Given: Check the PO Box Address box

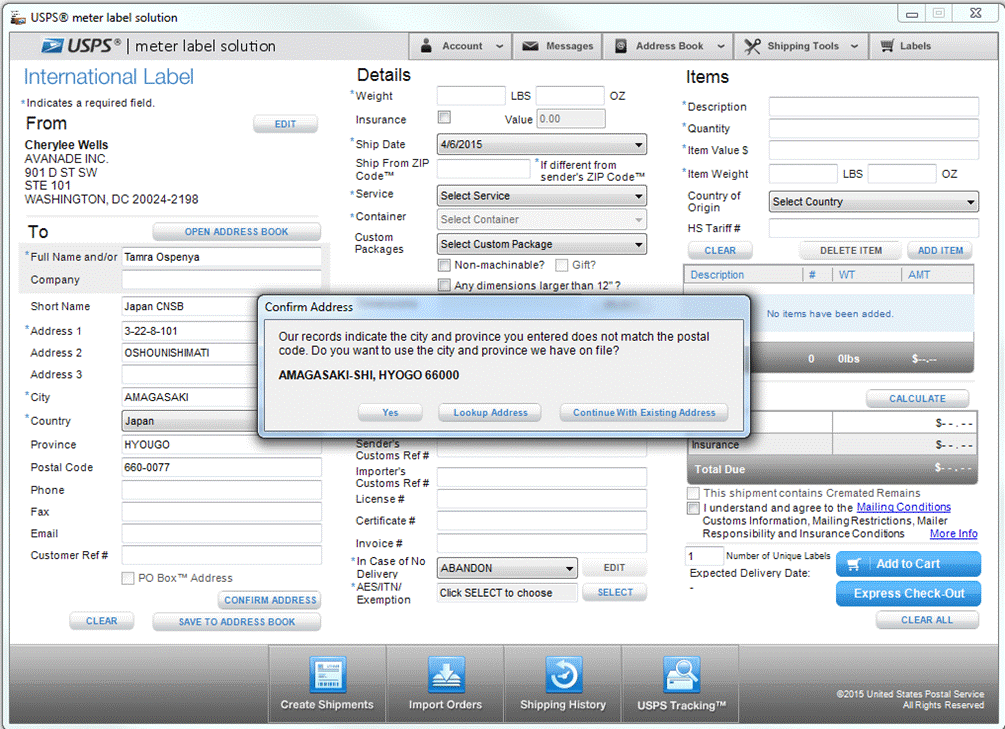Looking at the screenshot, I should (128, 578).
